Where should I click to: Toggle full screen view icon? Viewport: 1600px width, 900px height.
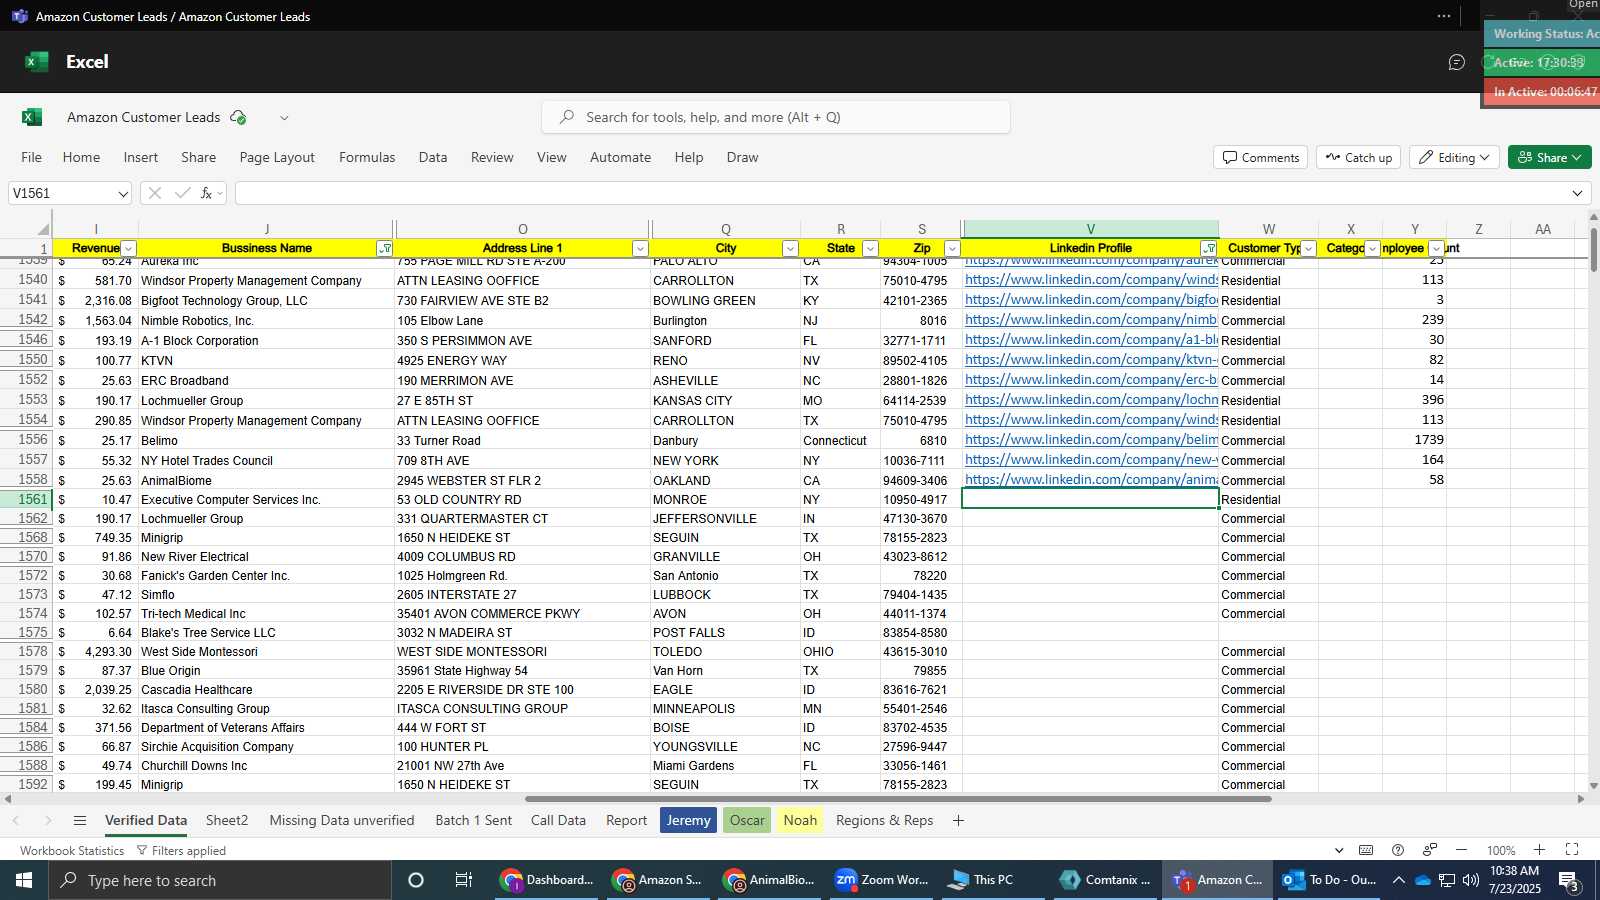pyautogui.click(x=1572, y=850)
